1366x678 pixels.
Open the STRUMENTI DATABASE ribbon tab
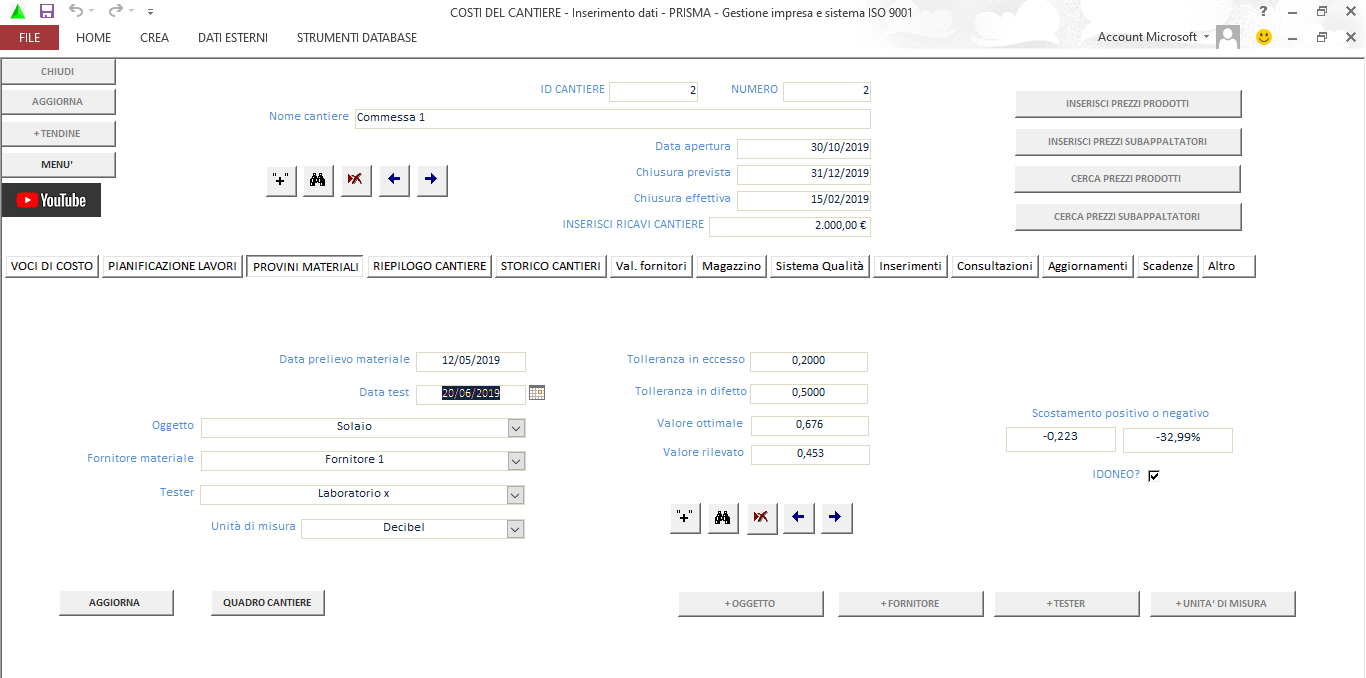pos(357,37)
